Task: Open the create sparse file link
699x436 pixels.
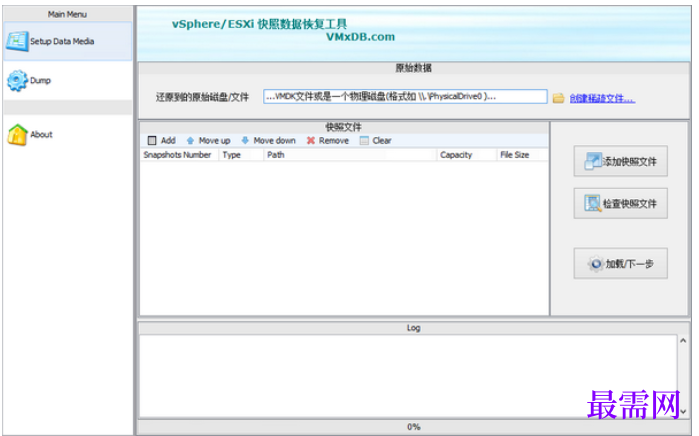Action: point(602,99)
